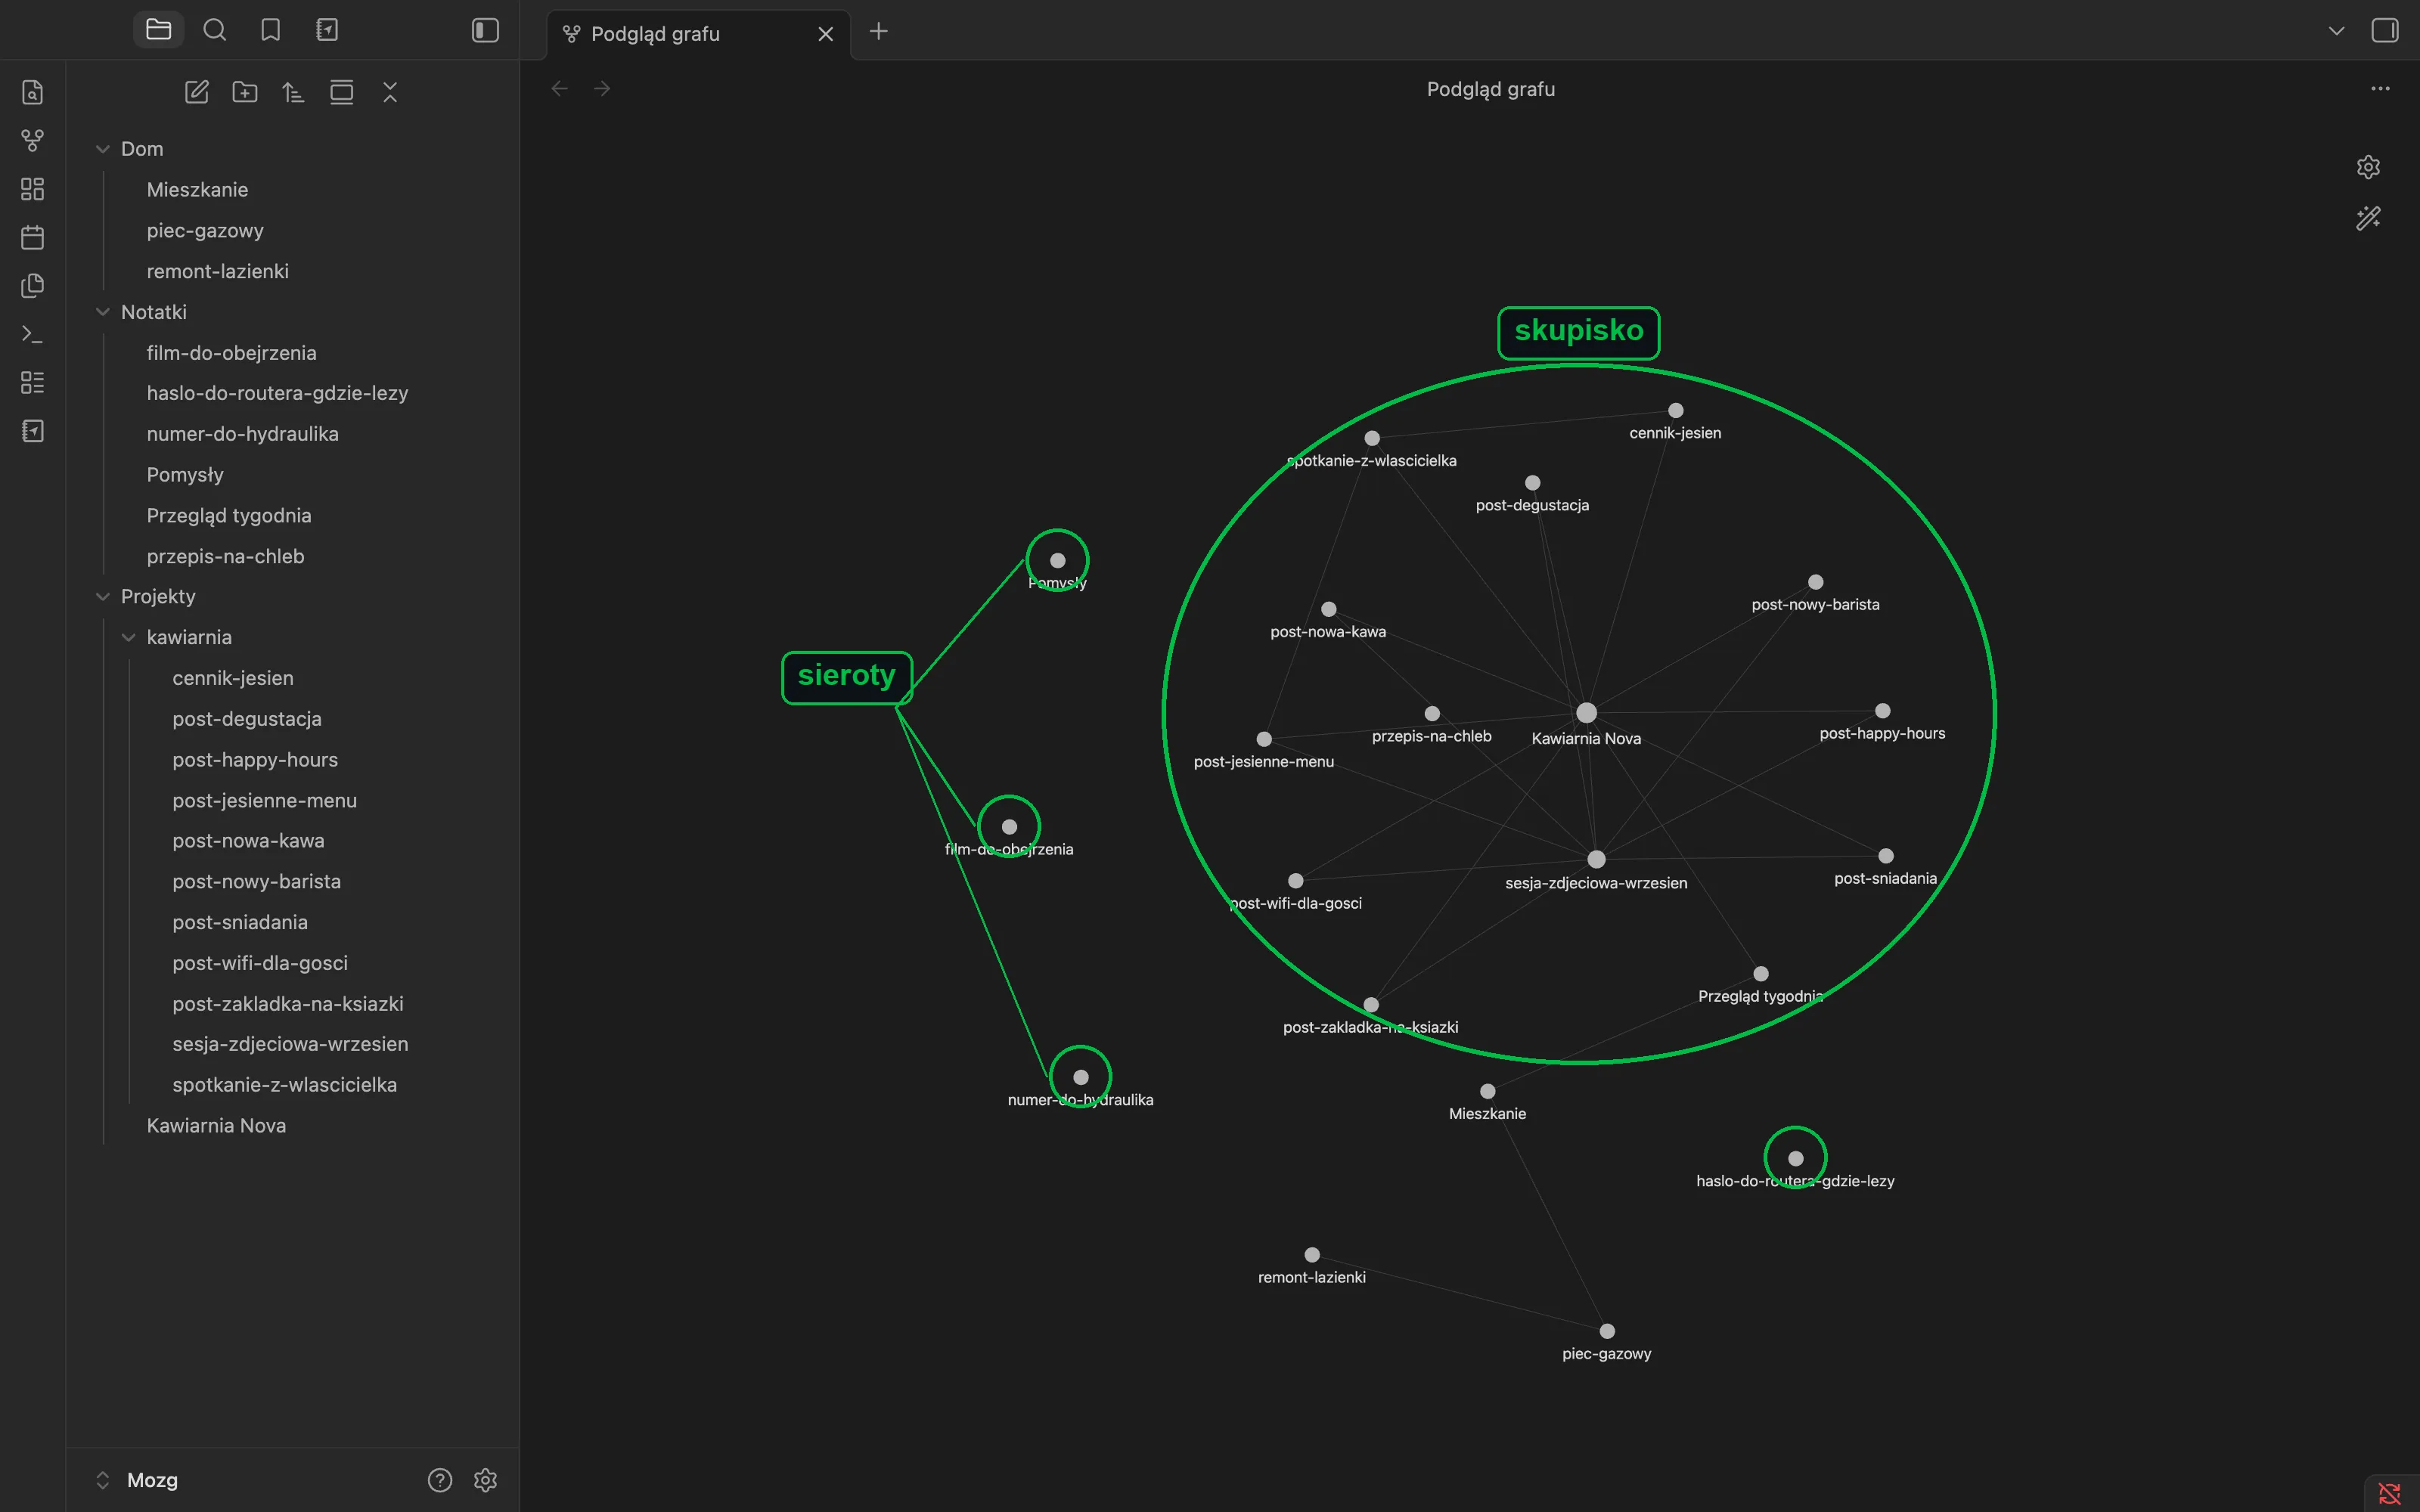This screenshot has height=1512, width=2420.
Task: Add a new tab
Action: (x=878, y=31)
